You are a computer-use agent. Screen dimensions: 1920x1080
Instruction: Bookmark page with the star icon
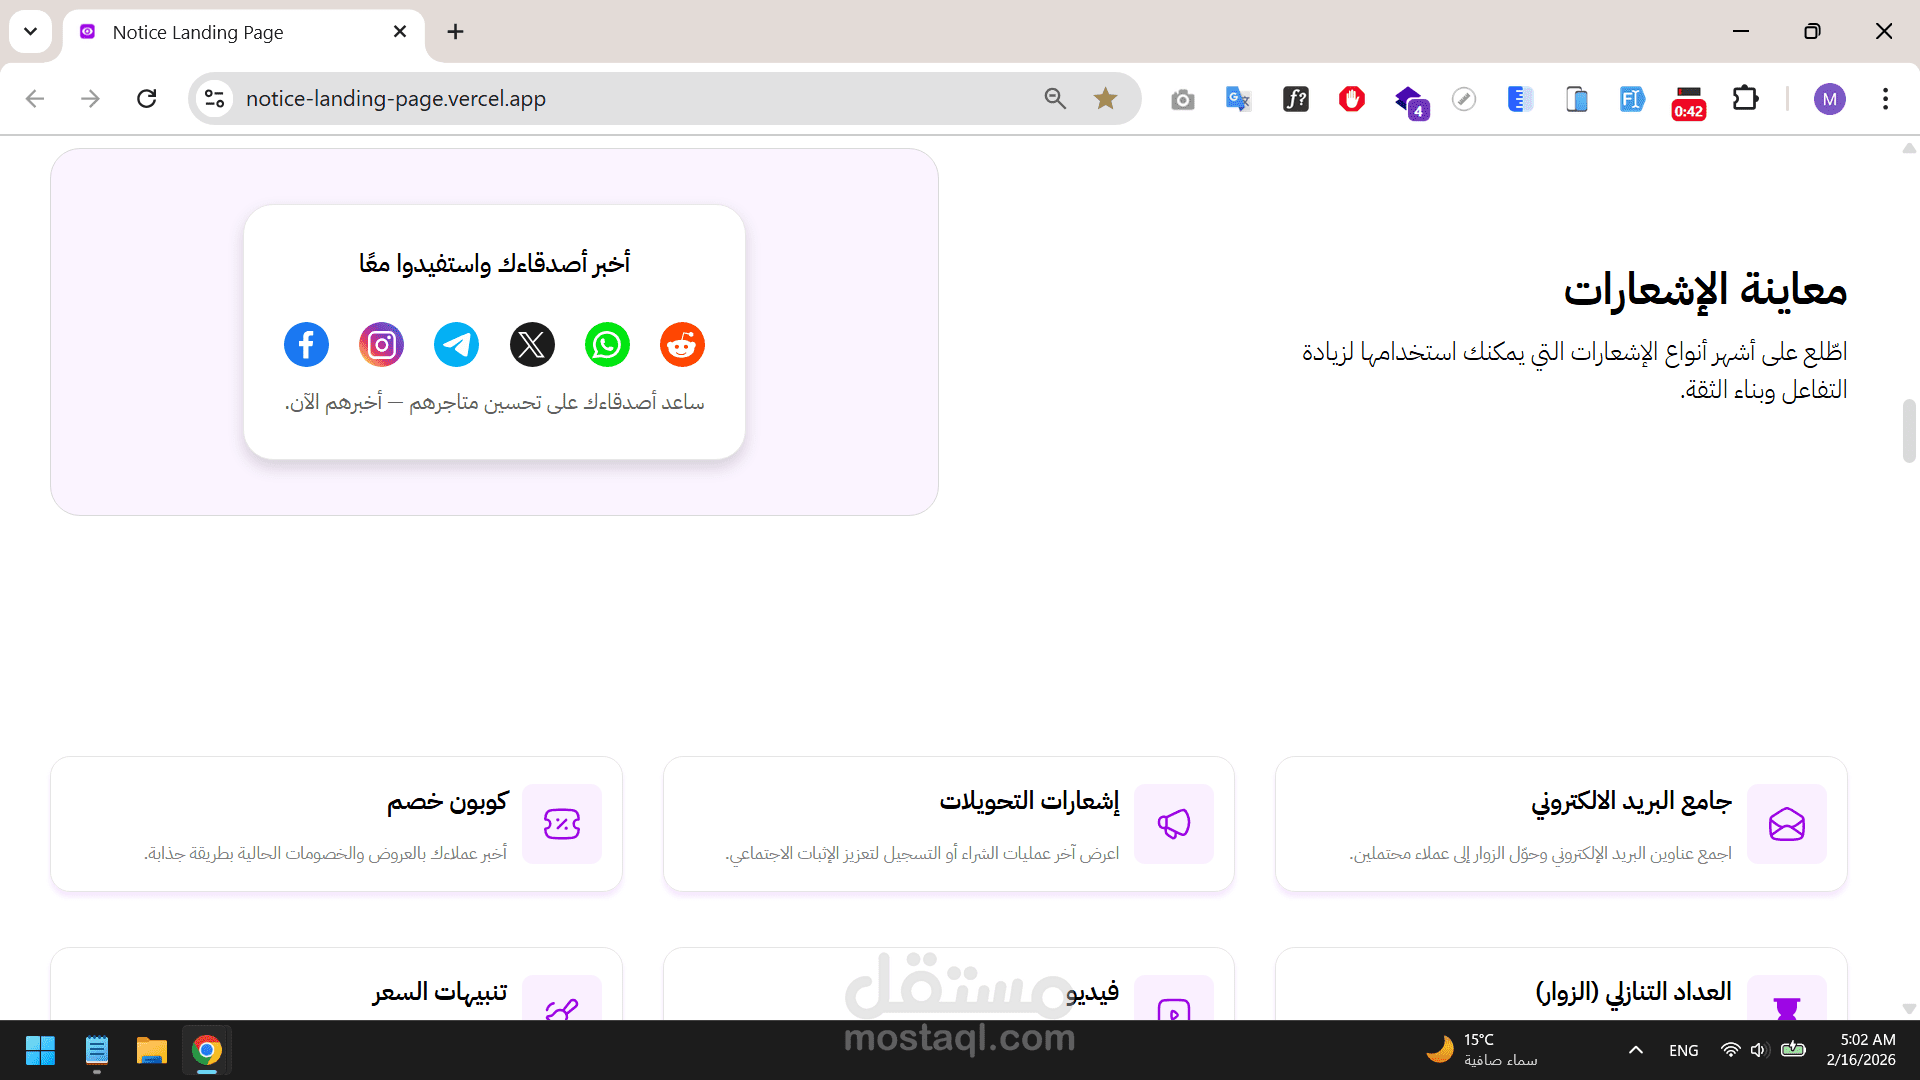point(1105,98)
